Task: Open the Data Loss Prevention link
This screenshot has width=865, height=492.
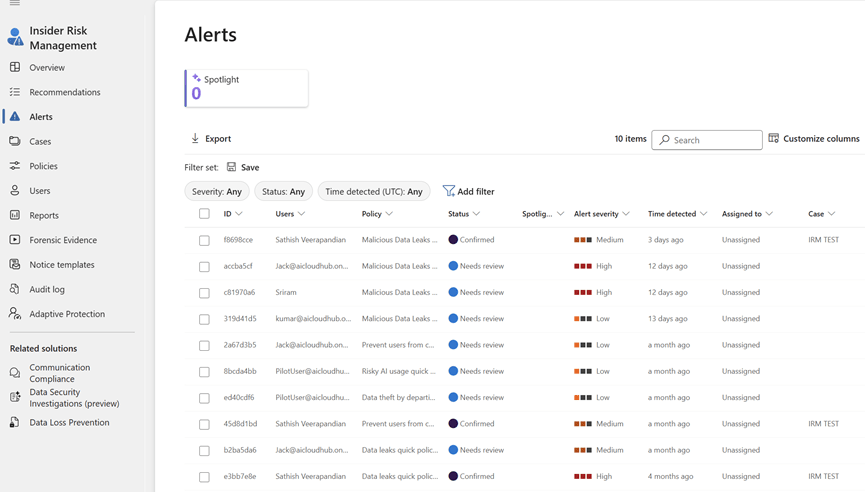Action: coord(69,423)
